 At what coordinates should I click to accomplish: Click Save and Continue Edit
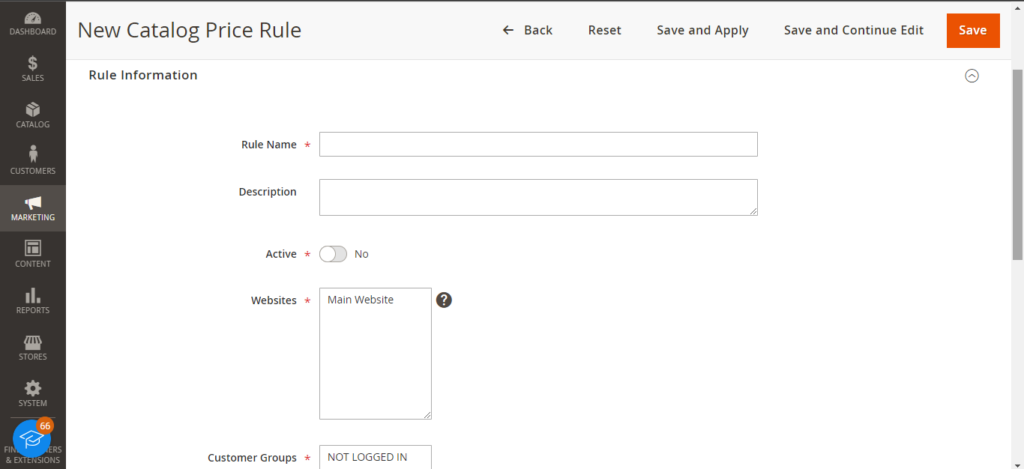click(x=854, y=30)
